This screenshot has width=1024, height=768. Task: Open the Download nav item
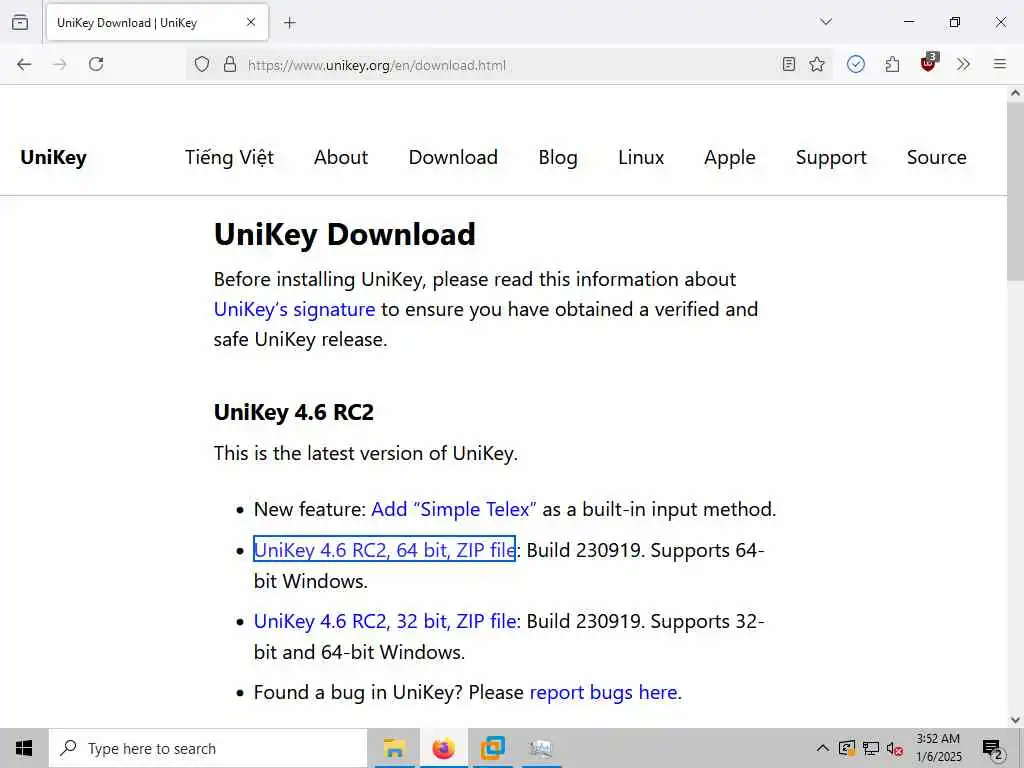click(x=453, y=157)
